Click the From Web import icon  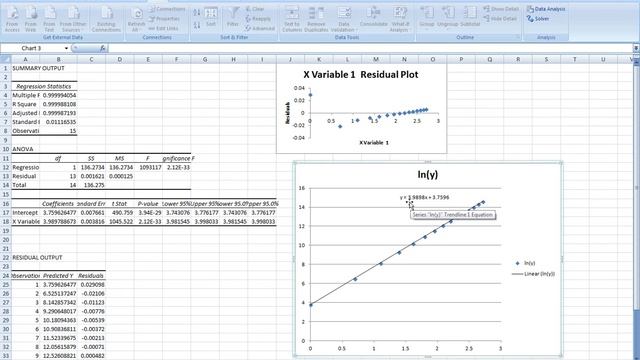point(31,19)
